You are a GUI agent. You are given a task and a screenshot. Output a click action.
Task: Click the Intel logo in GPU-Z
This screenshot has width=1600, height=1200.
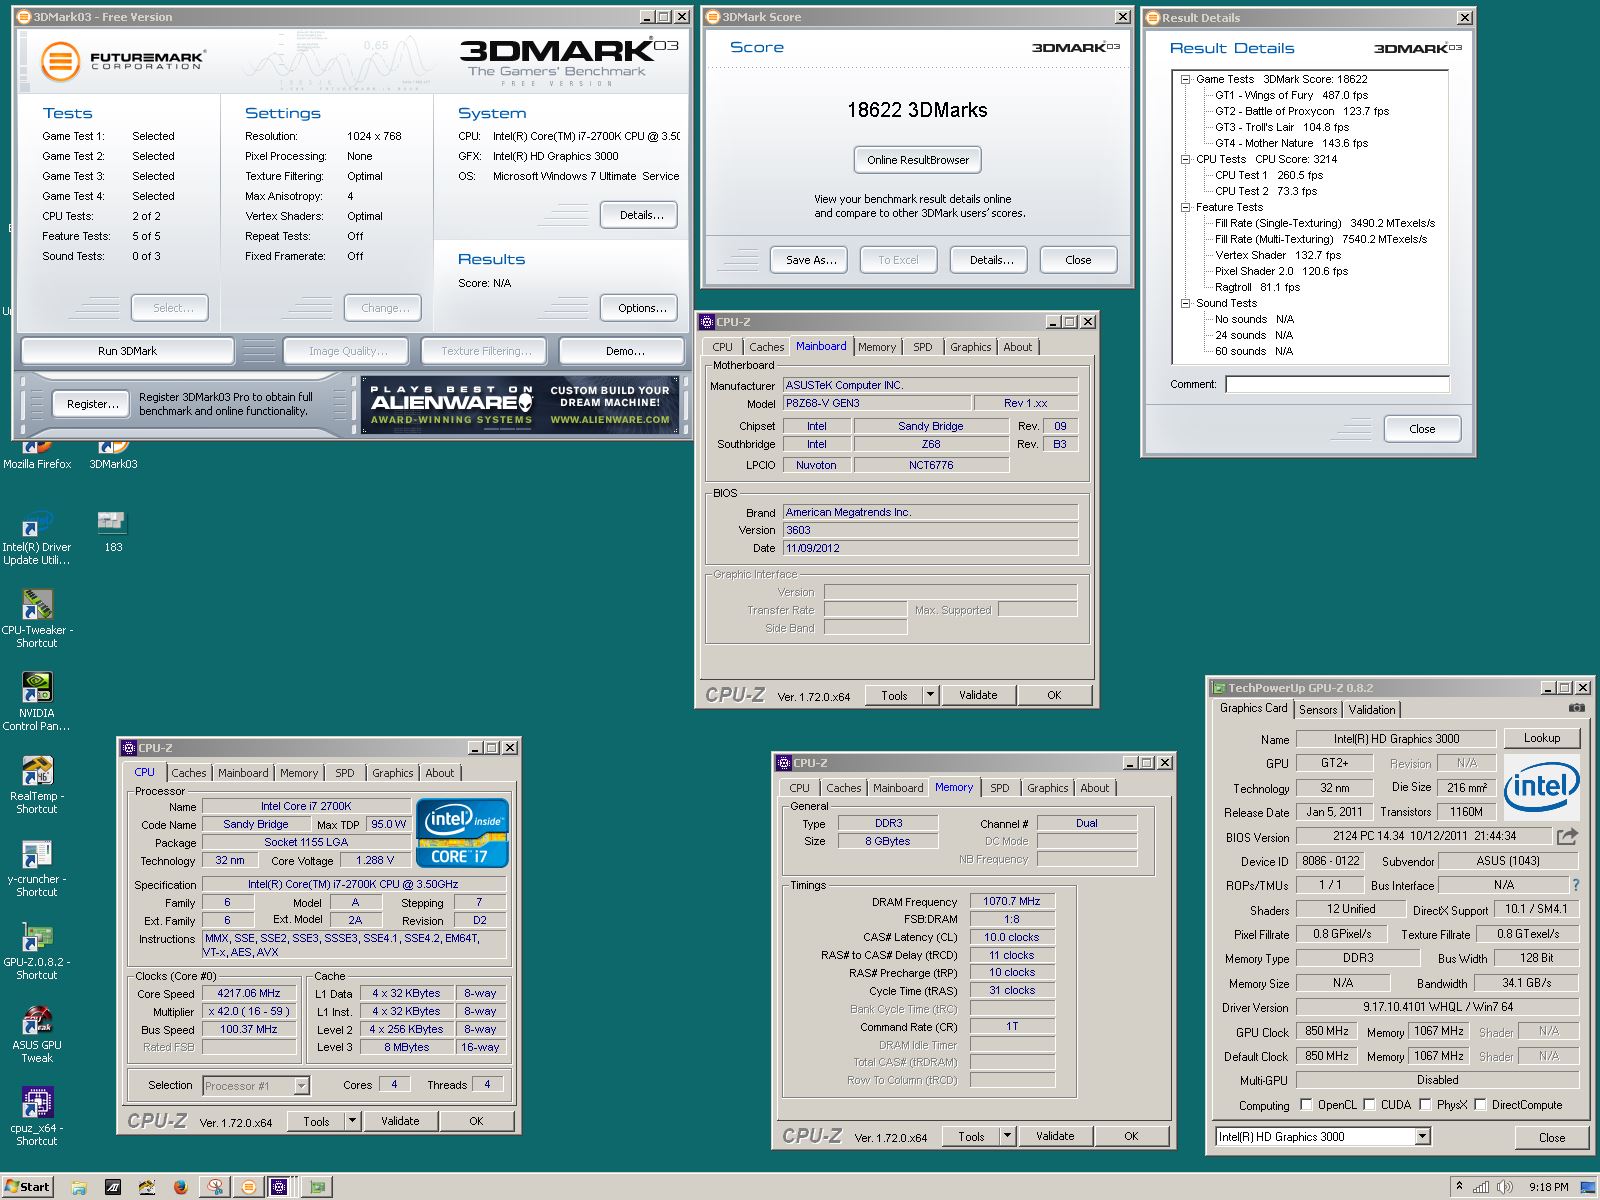point(1542,786)
